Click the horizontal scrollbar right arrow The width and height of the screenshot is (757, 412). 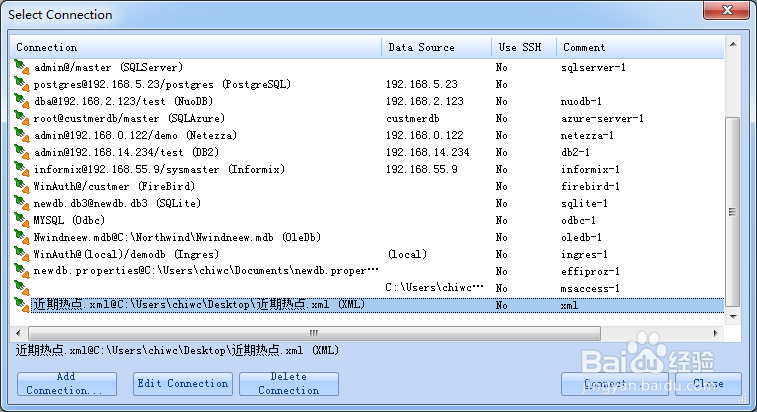pyautogui.click(x=715, y=333)
